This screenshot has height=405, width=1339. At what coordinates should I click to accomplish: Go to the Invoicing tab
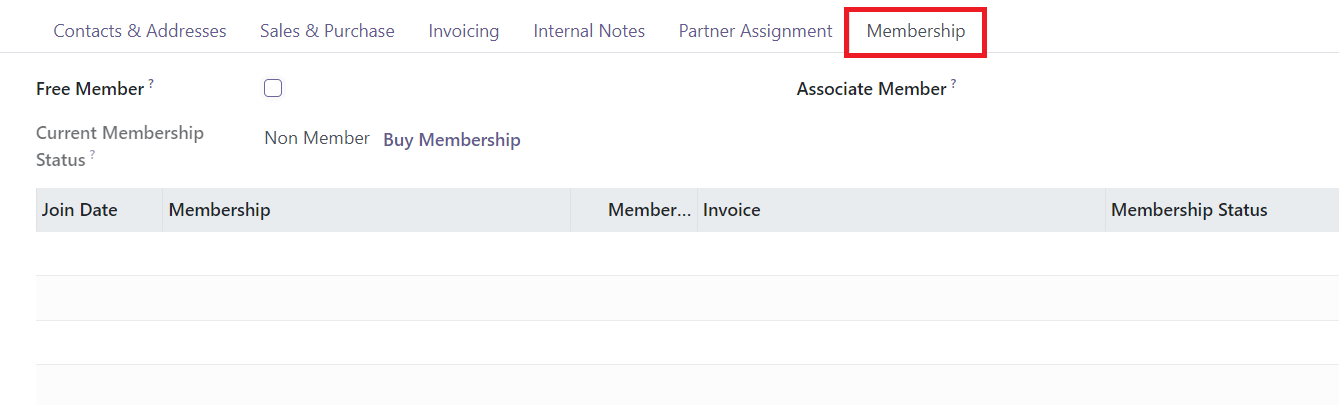463,31
